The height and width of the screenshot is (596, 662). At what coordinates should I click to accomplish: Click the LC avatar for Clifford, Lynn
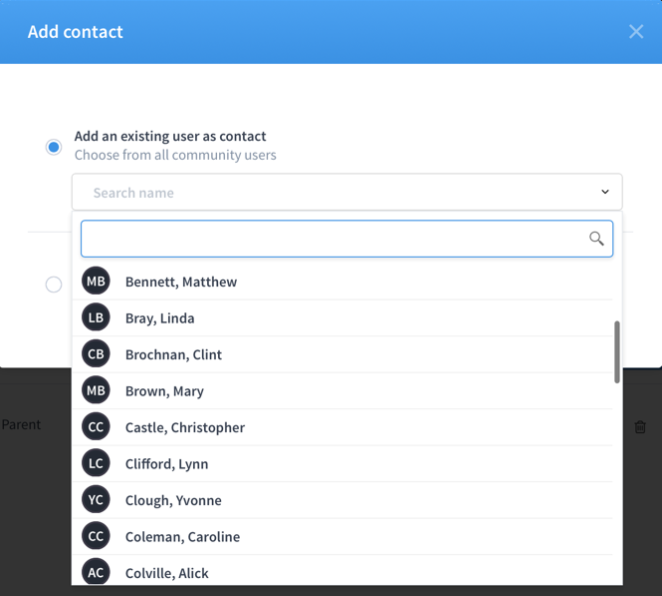point(96,463)
